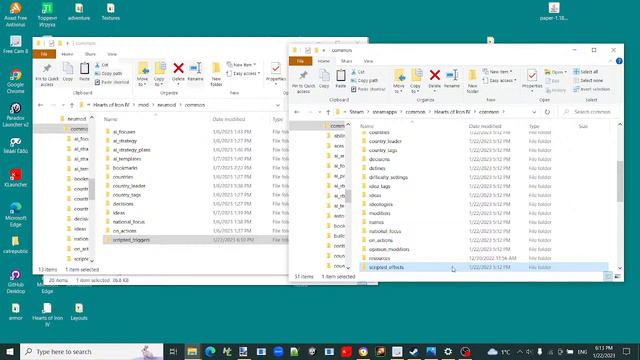640x360 pixels.
Task: Open Share tab in Steam common window
Action: (347, 61)
